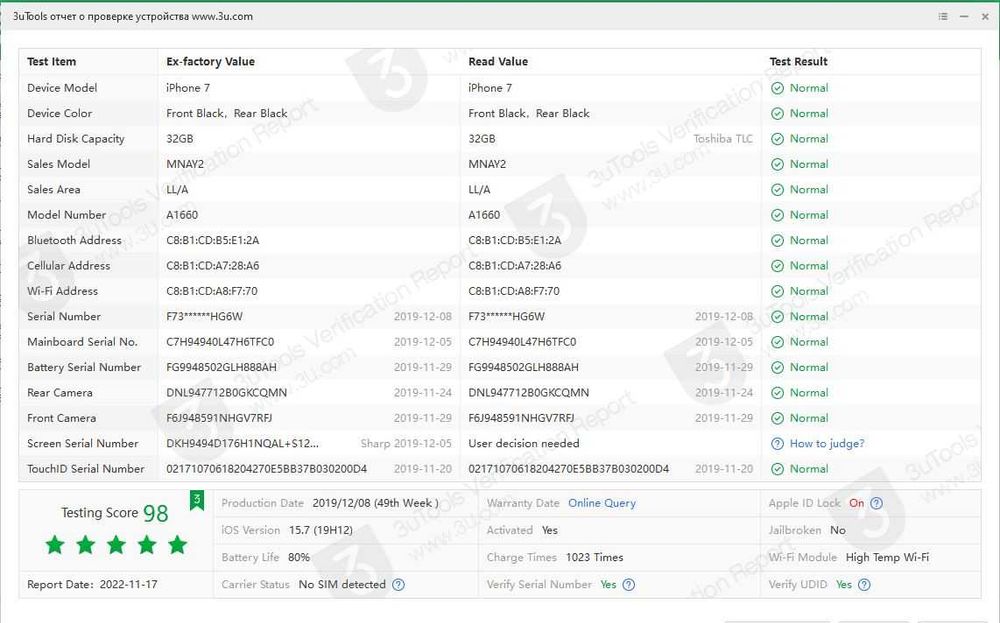This screenshot has height=623, width=1000.
Task: Click the Normal check icon in Sales Model row
Action: (777, 165)
